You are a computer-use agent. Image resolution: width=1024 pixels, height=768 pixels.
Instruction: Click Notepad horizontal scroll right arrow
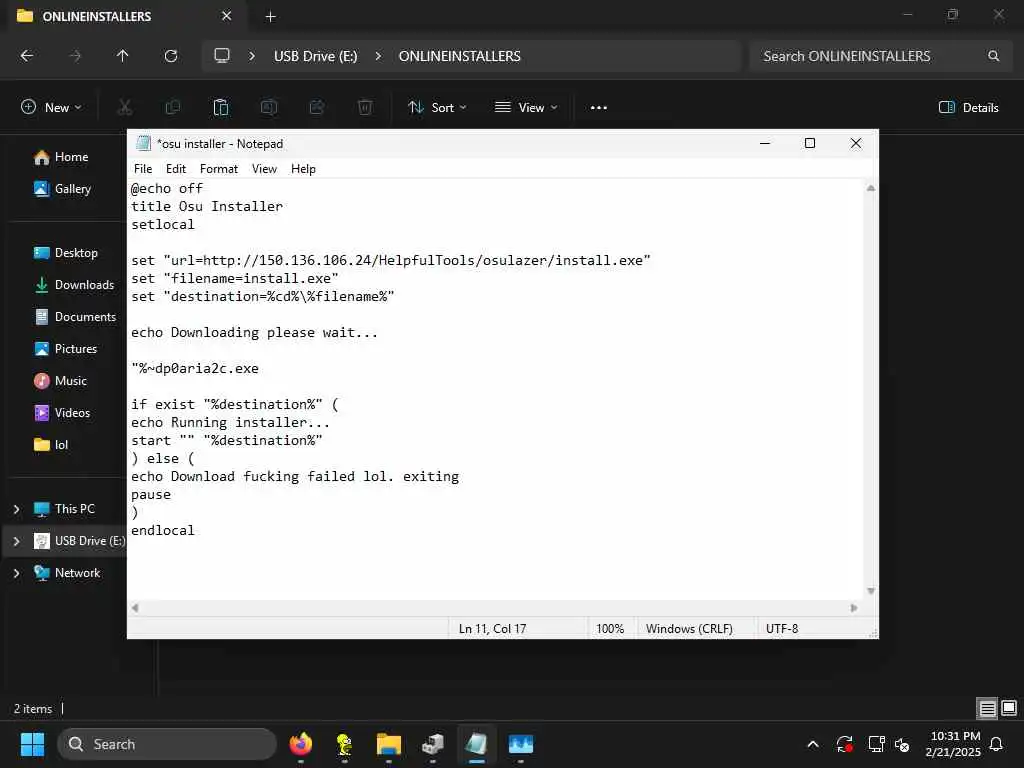854,608
